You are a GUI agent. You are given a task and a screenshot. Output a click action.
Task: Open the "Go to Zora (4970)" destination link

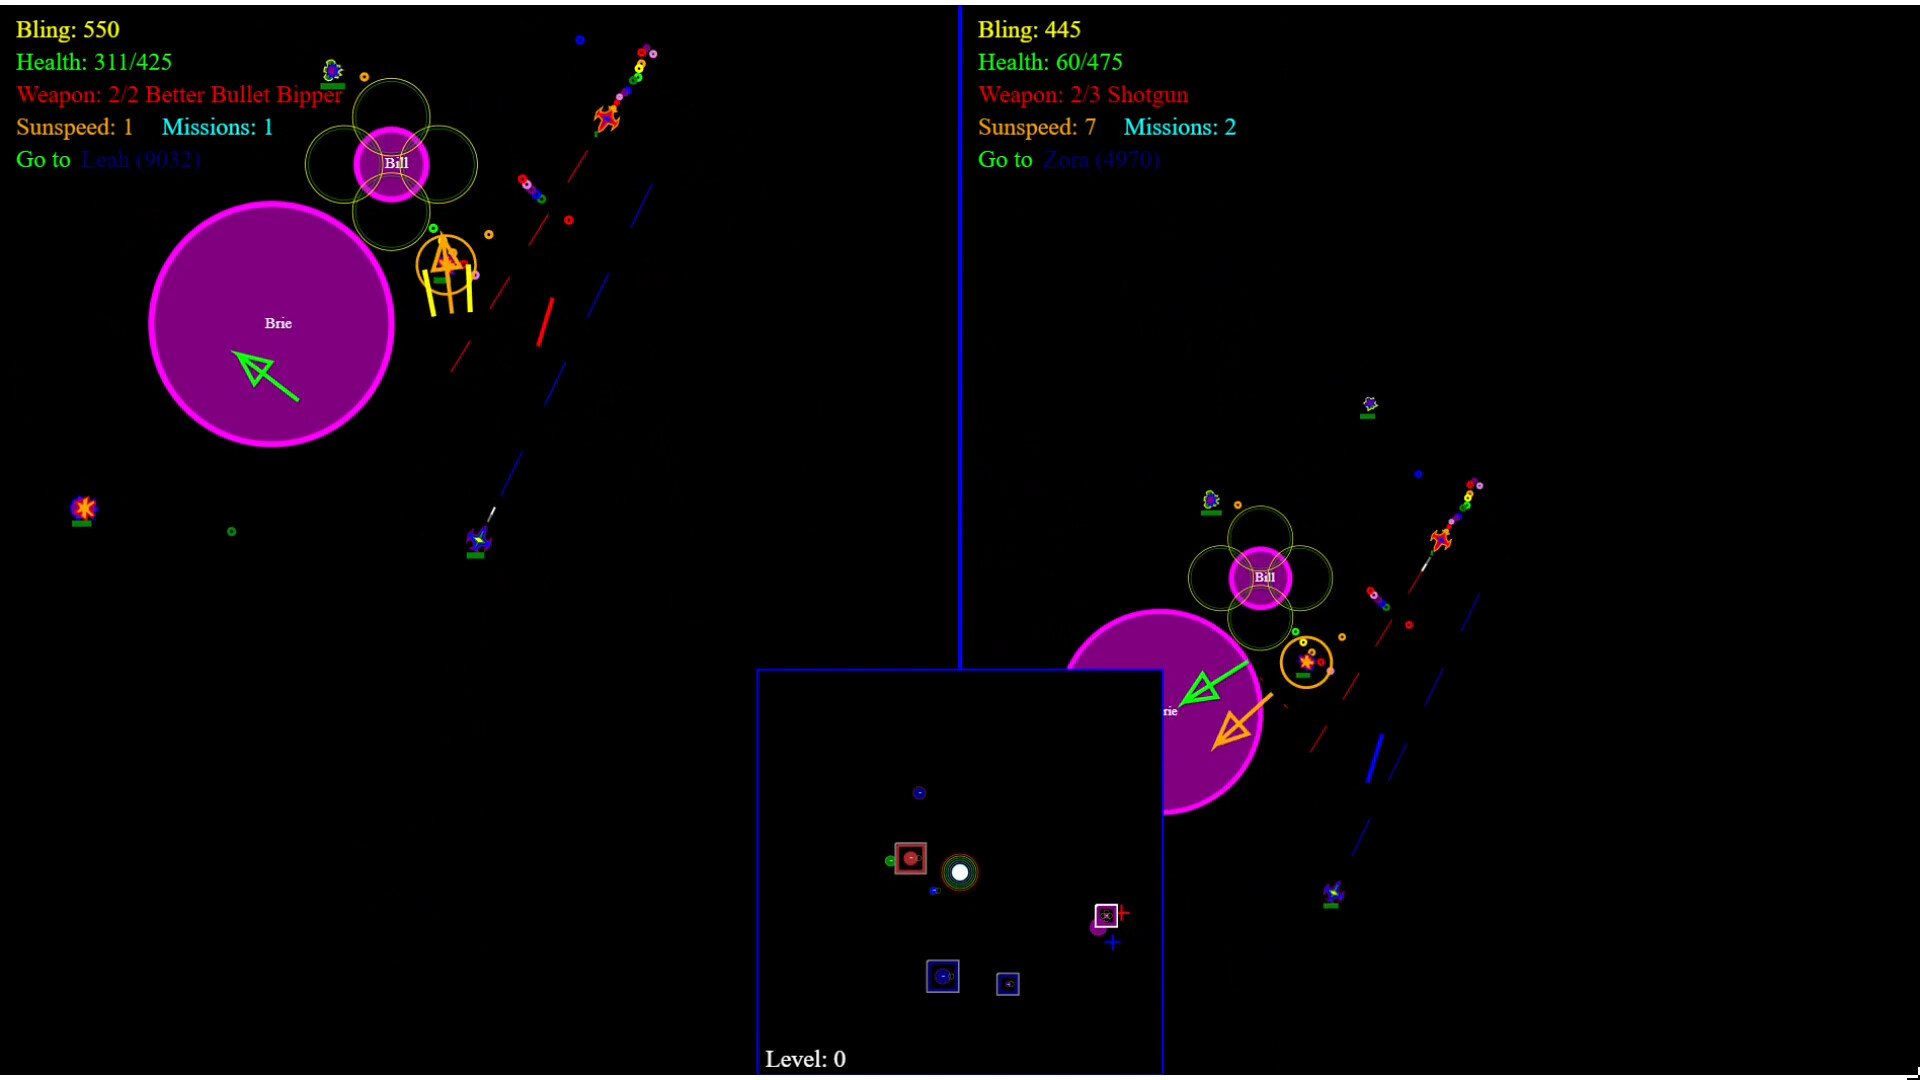[1100, 160]
